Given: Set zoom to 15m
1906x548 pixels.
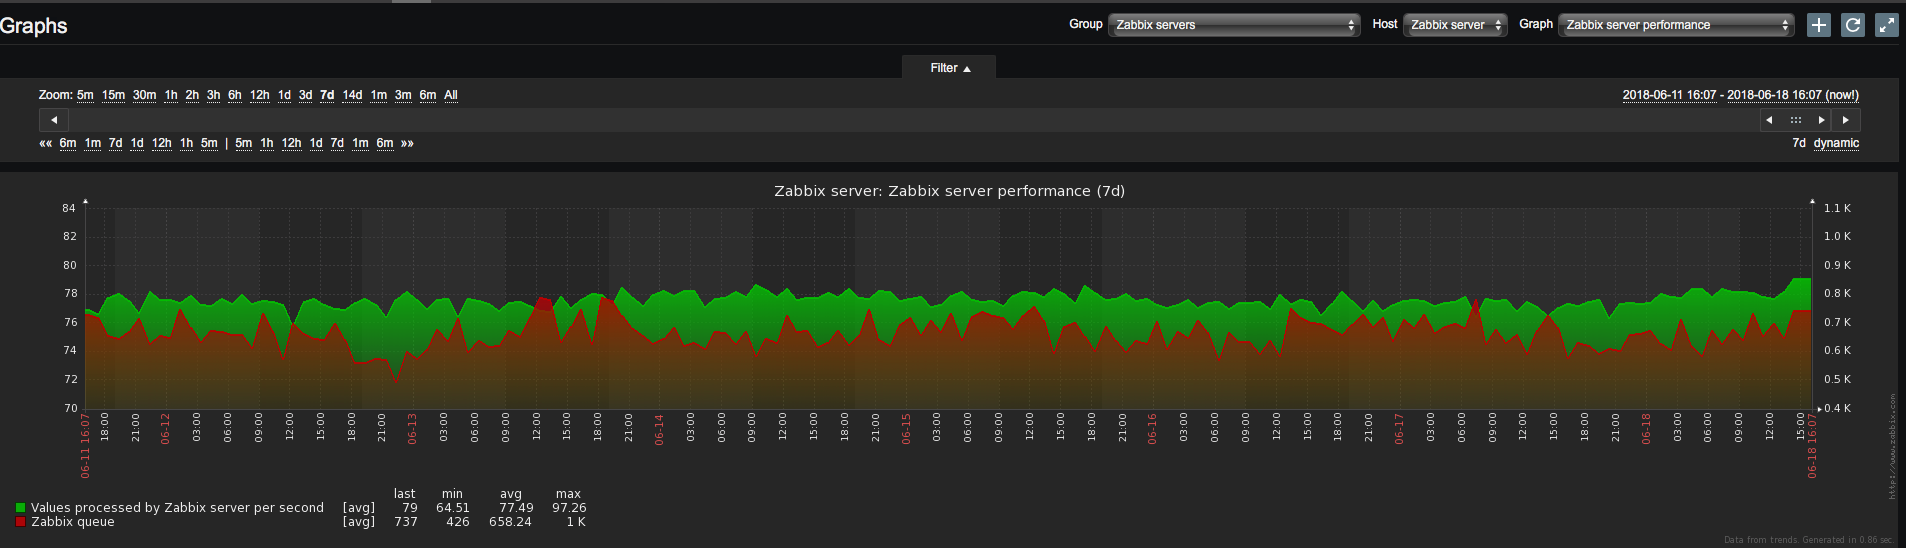Looking at the screenshot, I should pos(113,95).
